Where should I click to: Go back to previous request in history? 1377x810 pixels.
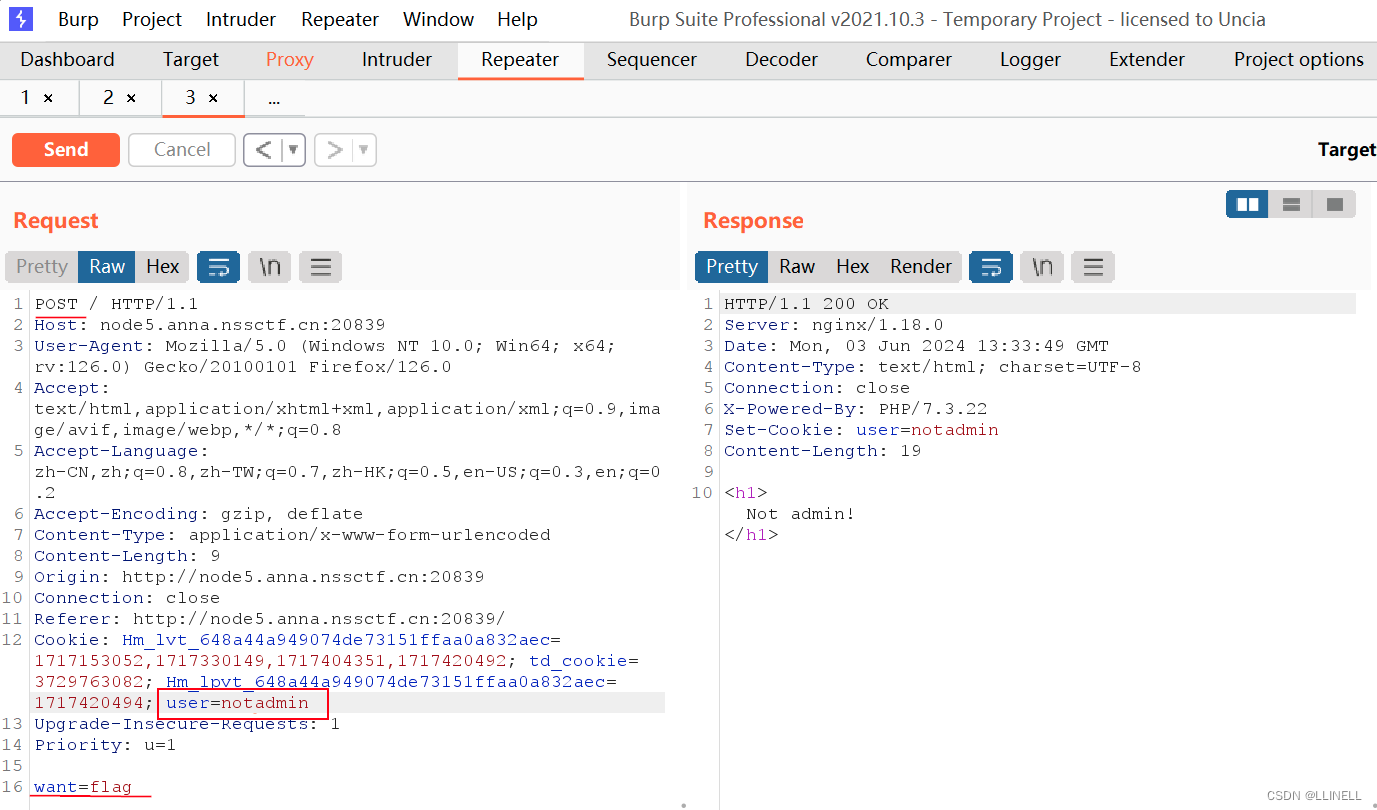click(x=263, y=150)
